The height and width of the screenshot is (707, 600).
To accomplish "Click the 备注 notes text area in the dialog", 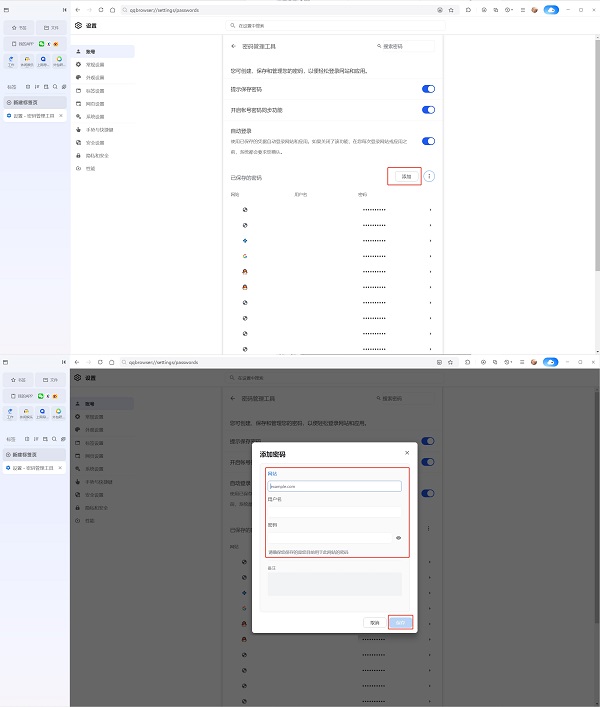I will 334,584.
